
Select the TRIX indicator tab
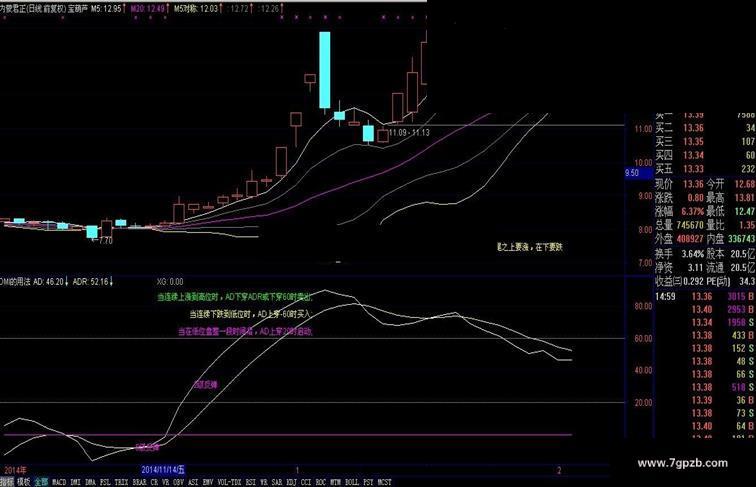[122, 482]
